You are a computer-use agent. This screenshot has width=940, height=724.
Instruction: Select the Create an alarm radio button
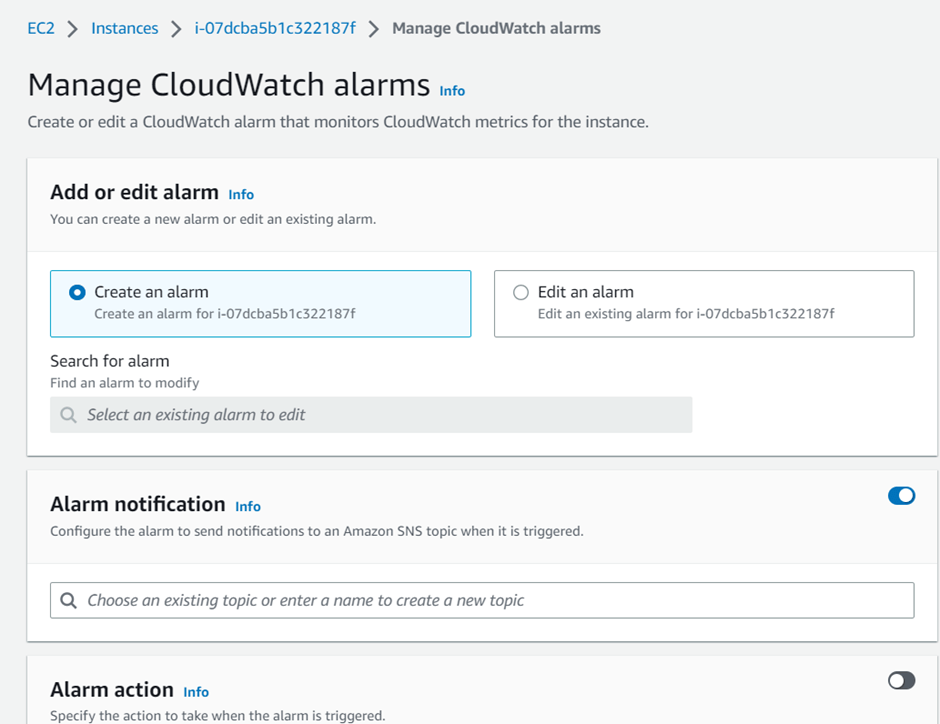[x=77, y=293]
